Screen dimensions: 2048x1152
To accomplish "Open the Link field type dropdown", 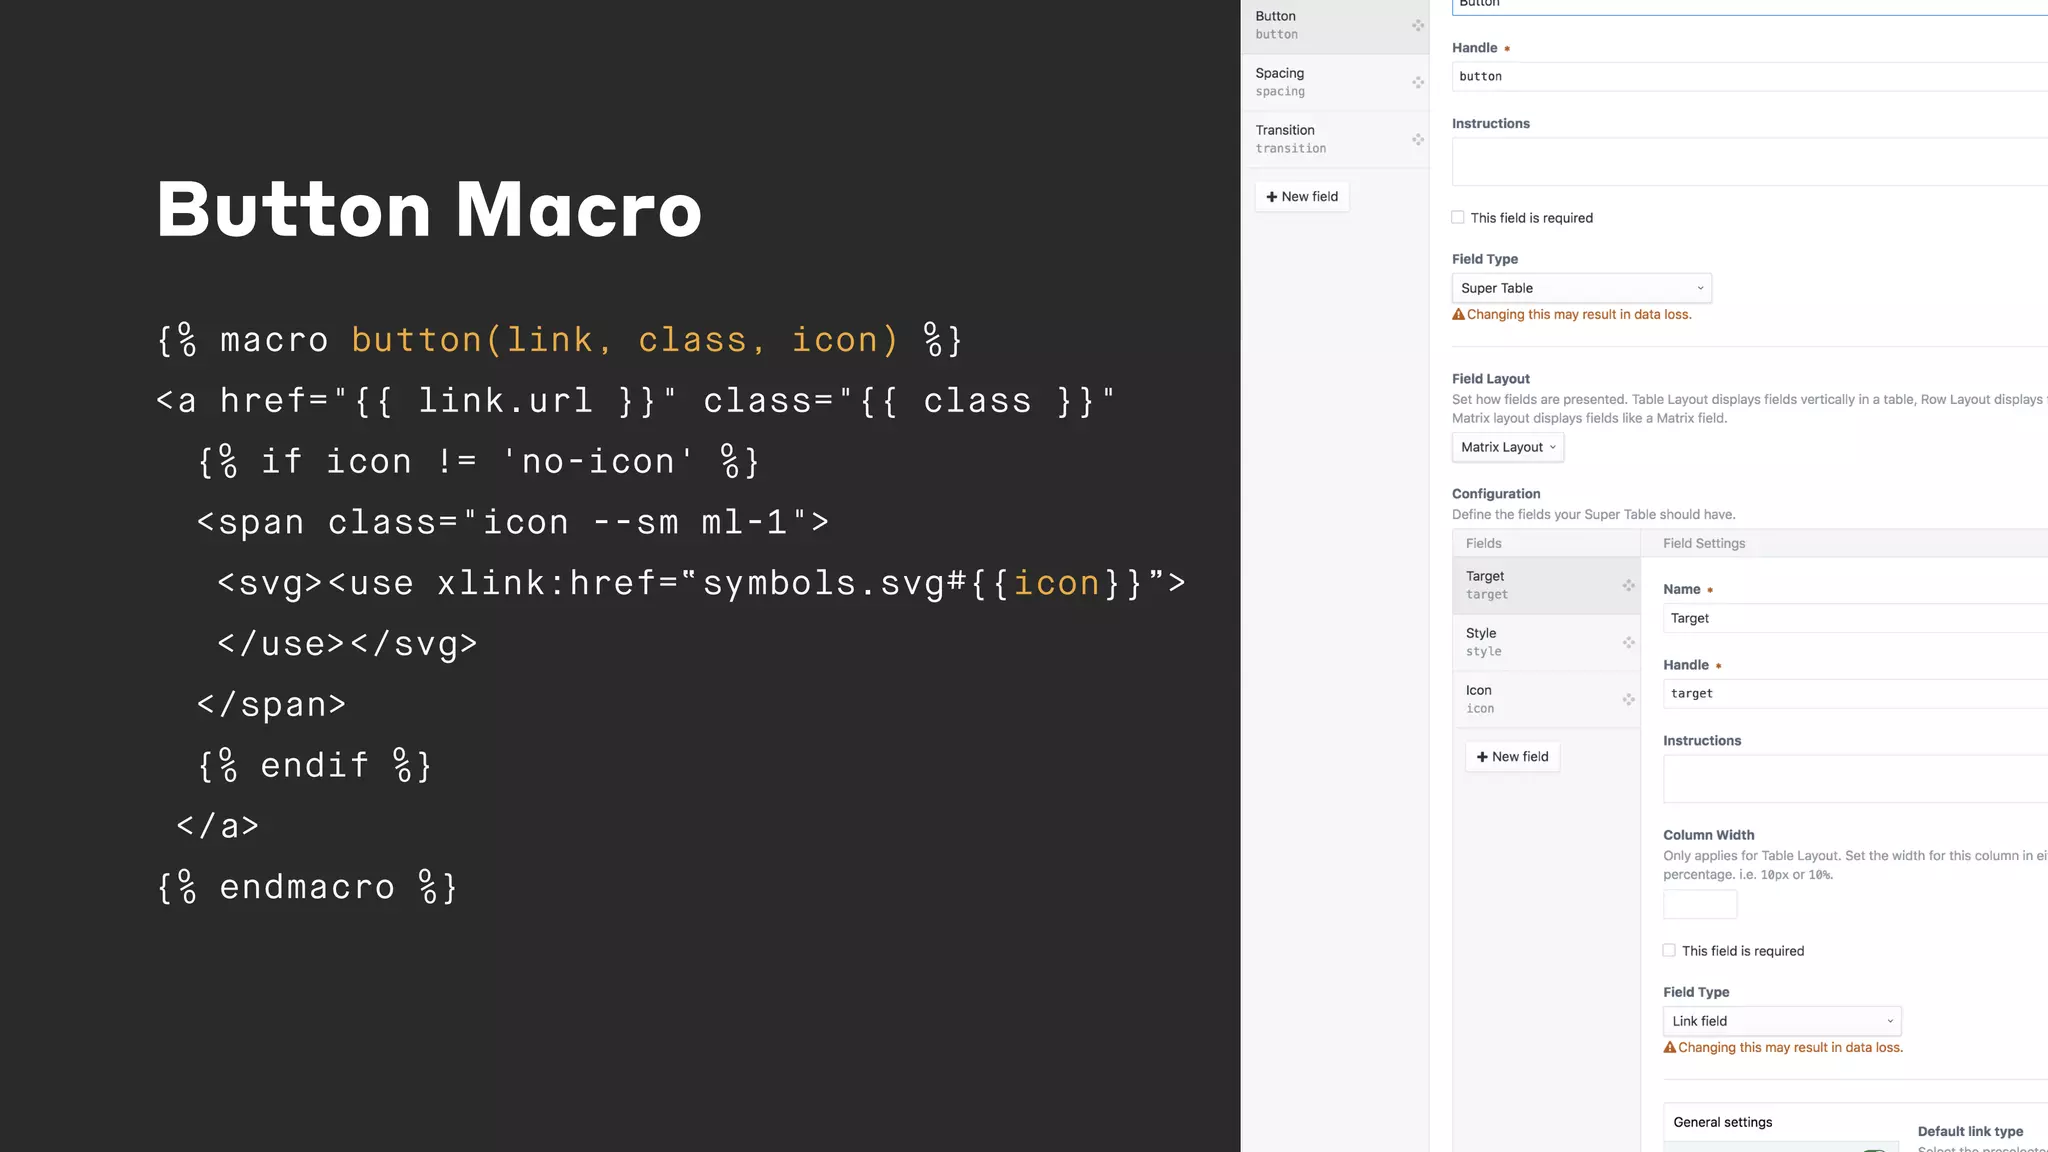I will pyautogui.click(x=1781, y=1021).
